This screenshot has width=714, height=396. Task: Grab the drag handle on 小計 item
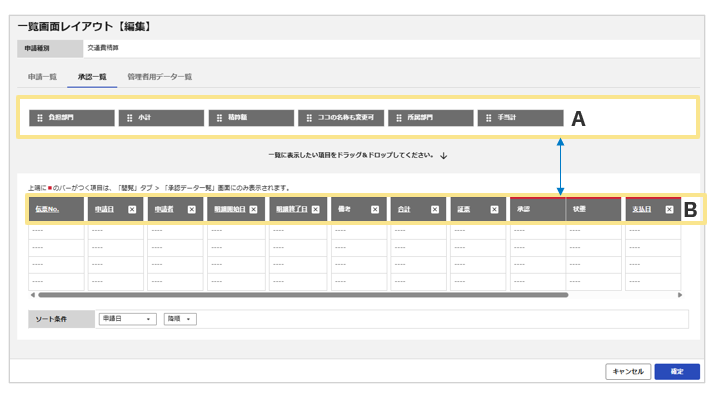pyautogui.click(x=129, y=118)
